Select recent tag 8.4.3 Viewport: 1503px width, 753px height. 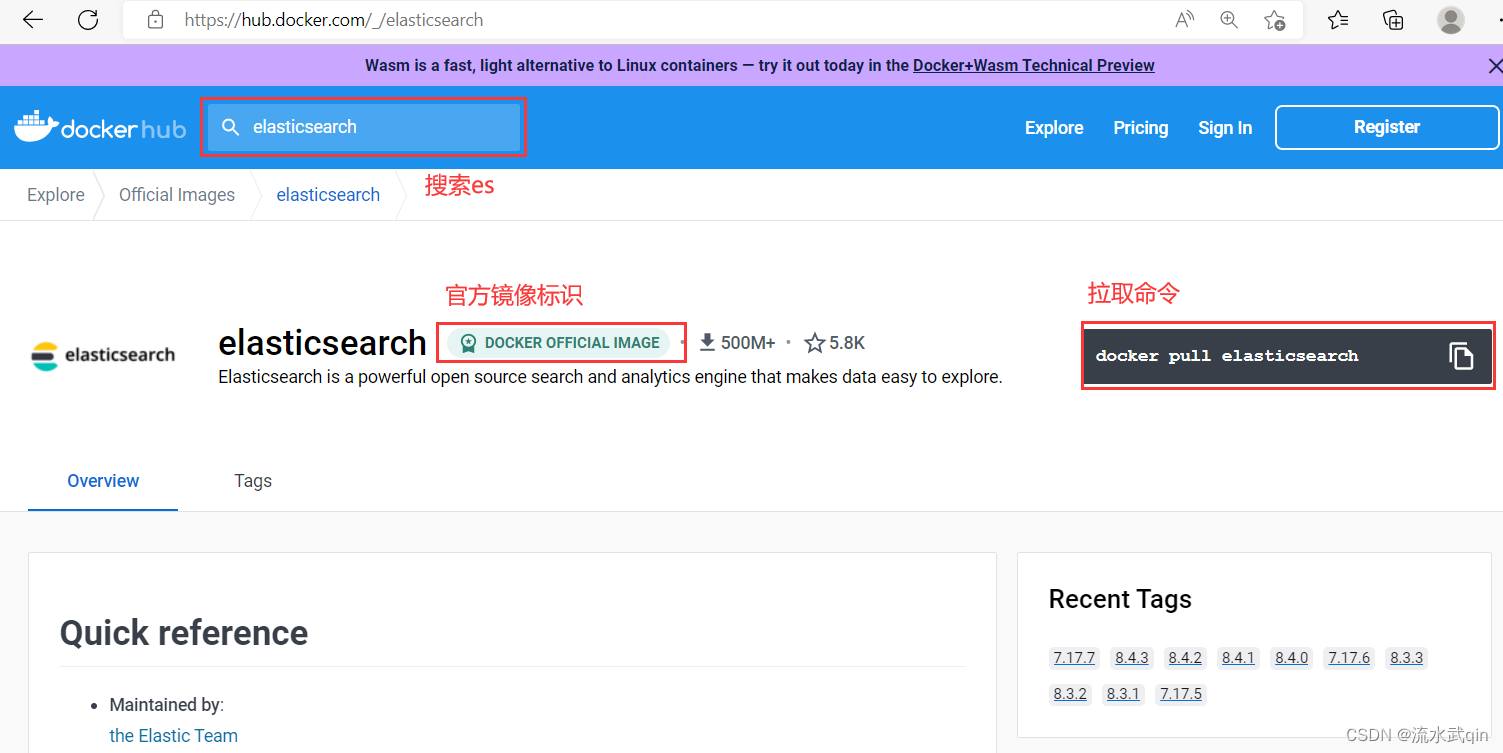point(1132,658)
